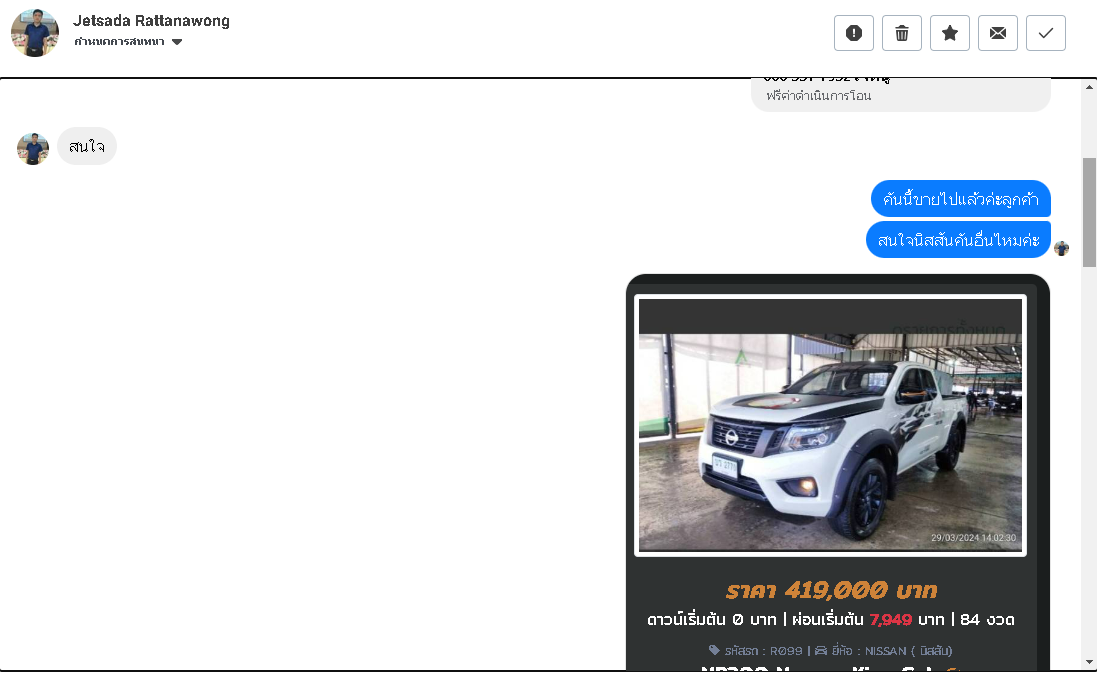Report conversation with the exclamation icon

click(854, 33)
